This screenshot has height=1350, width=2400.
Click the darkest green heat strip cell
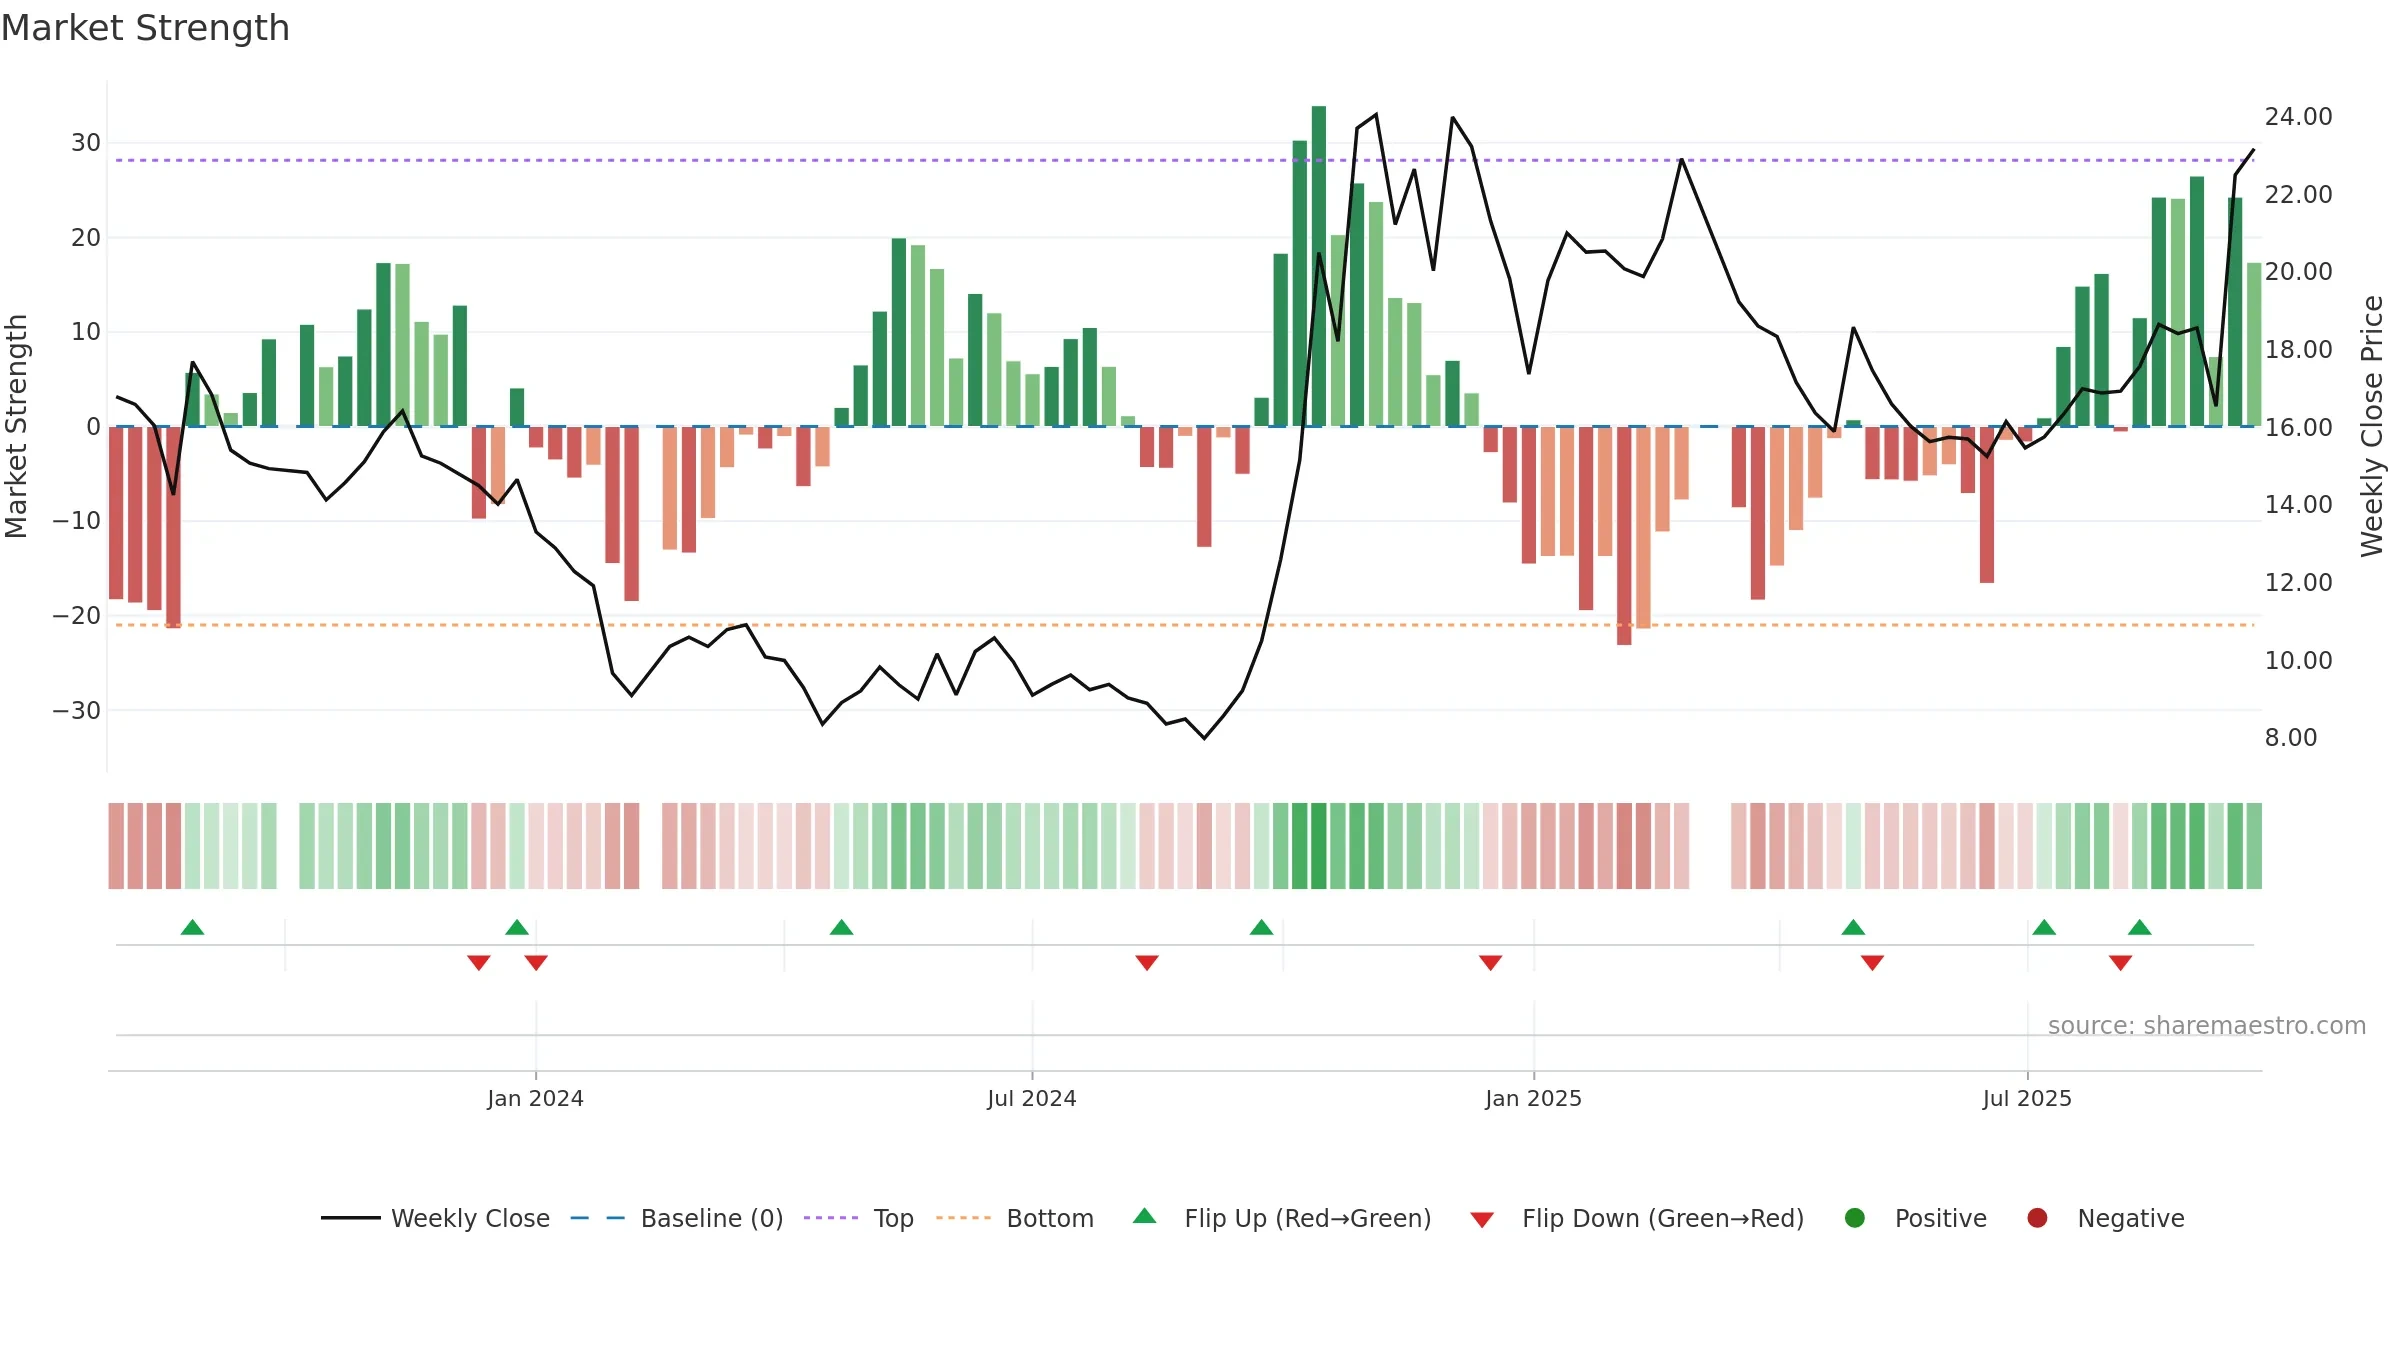click(x=1319, y=846)
